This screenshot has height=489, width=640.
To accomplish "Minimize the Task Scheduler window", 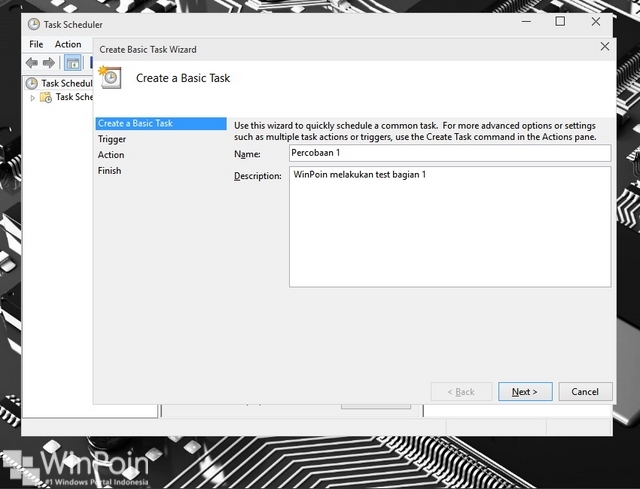I will (527, 22).
